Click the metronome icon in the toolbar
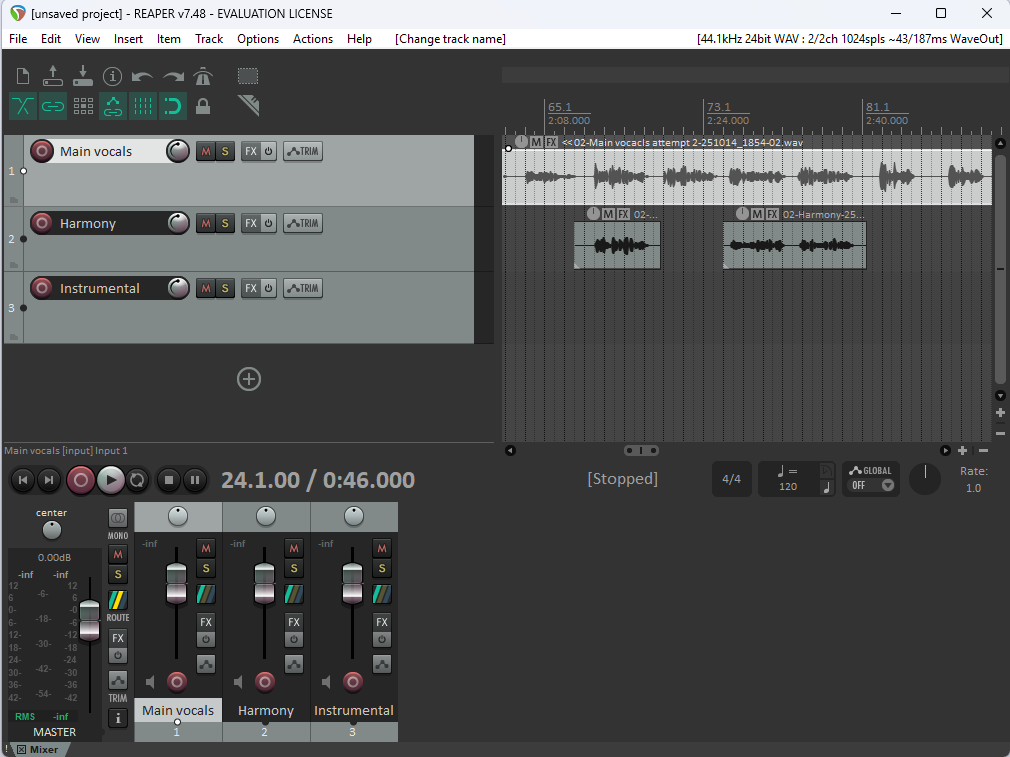 (x=203, y=77)
